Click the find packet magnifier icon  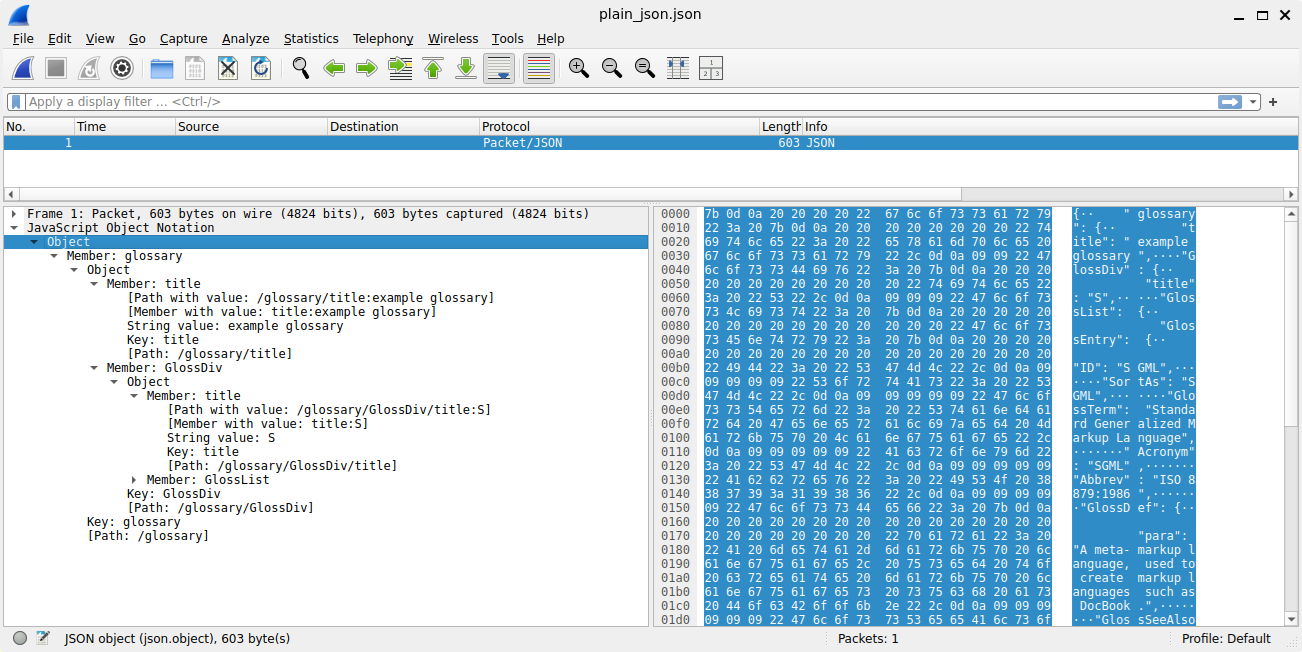[x=301, y=68]
